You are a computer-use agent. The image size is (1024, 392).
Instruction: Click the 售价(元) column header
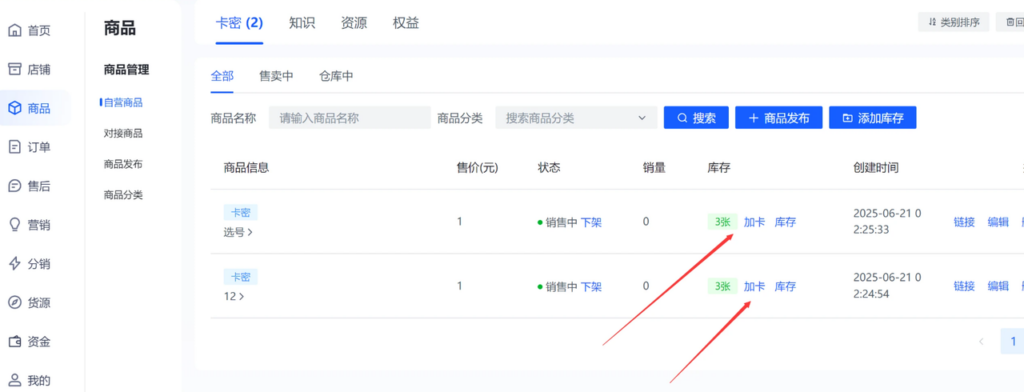point(477,168)
